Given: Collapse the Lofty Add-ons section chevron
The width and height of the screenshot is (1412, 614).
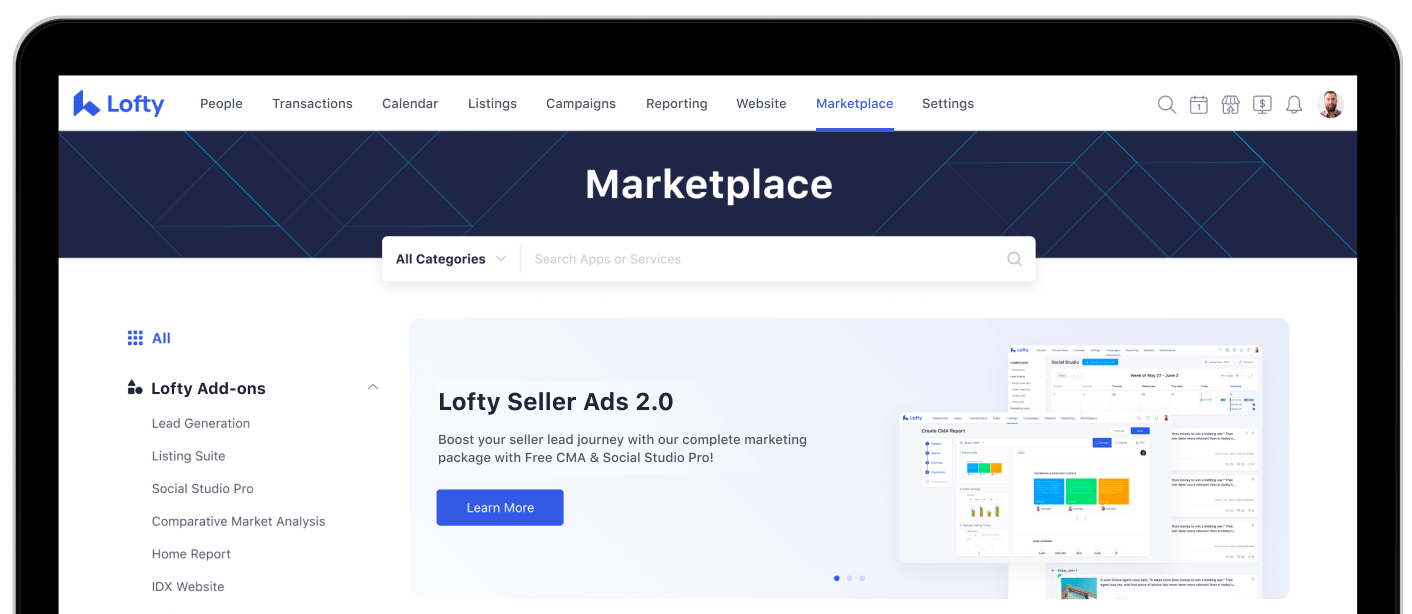Looking at the screenshot, I should pos(373,387).
